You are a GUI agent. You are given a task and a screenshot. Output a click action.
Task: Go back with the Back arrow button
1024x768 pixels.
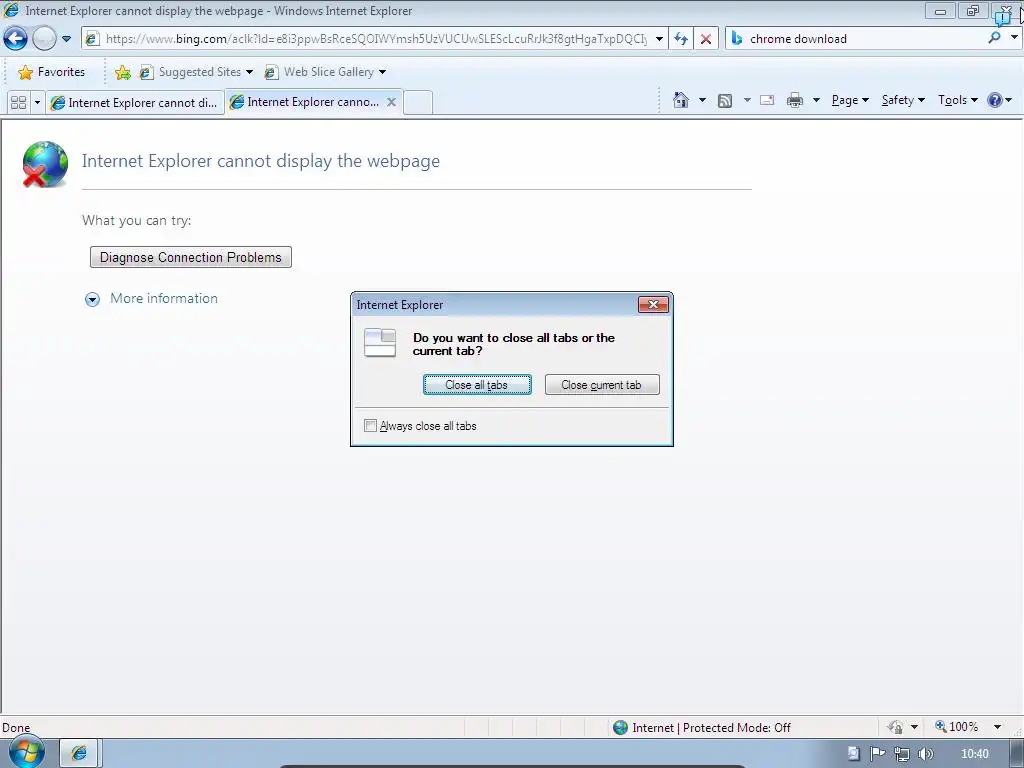click(15, 39)
